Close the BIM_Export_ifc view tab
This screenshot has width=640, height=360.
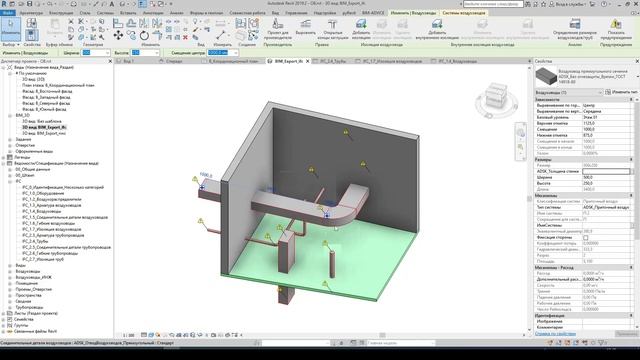click(308, 61)
